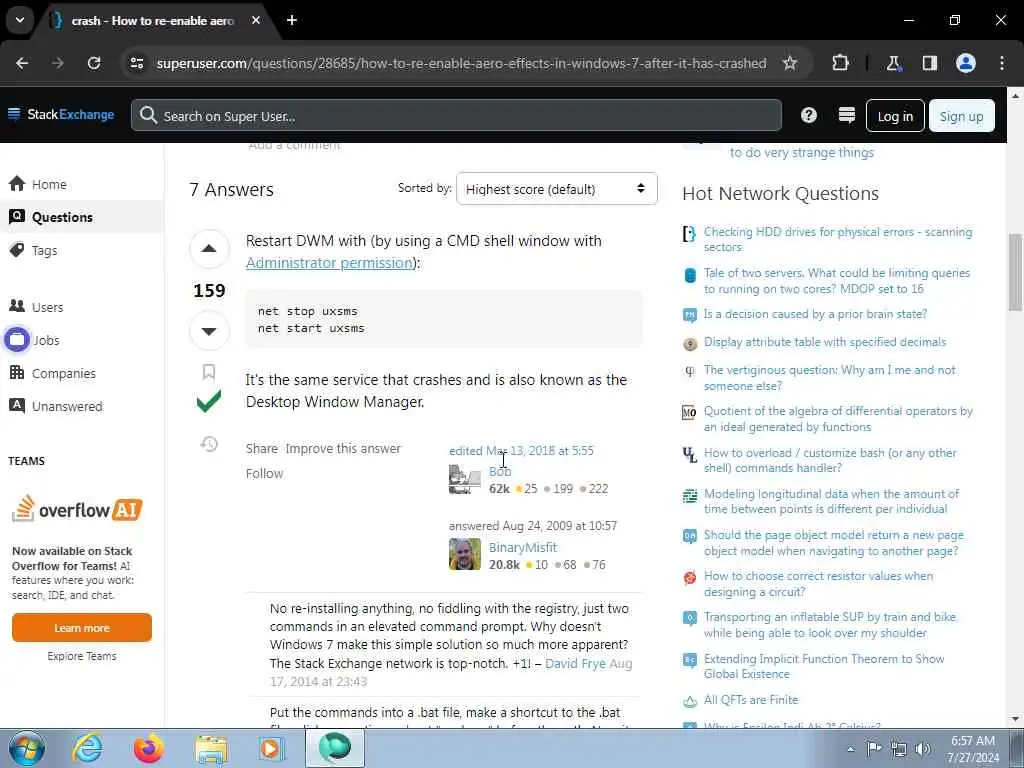
Task: Open the Windows Start menu
Action: [27, 748]
